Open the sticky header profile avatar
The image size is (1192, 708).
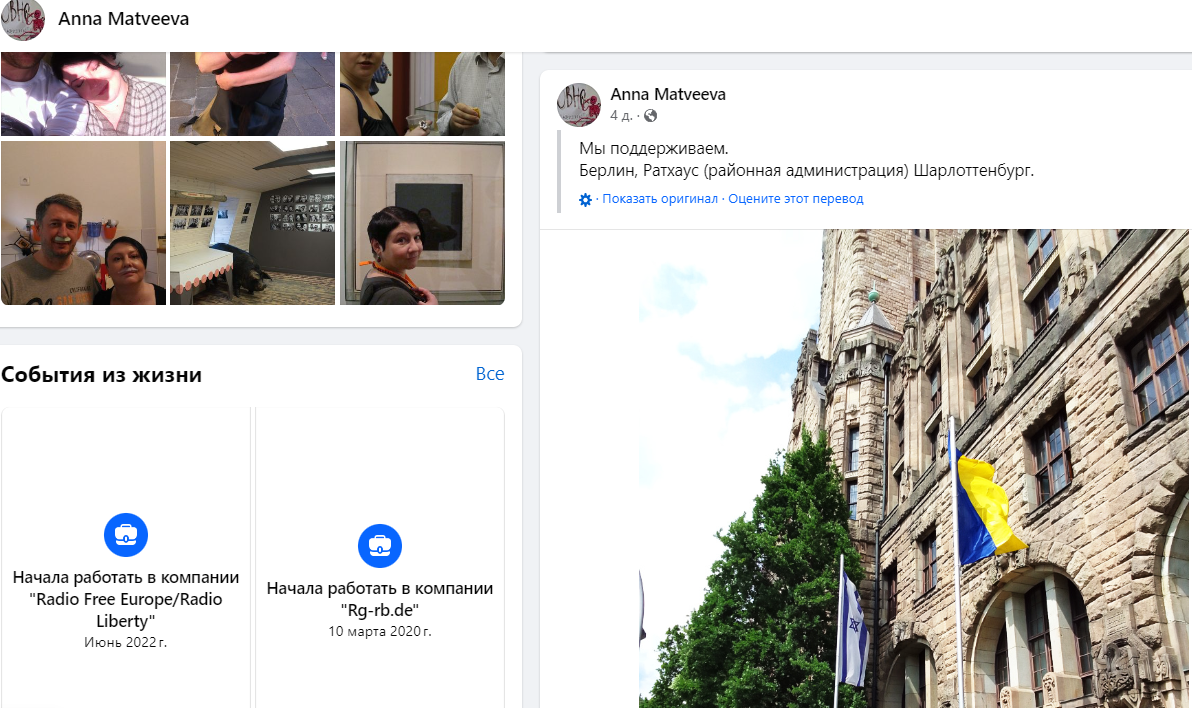point(23,19)
